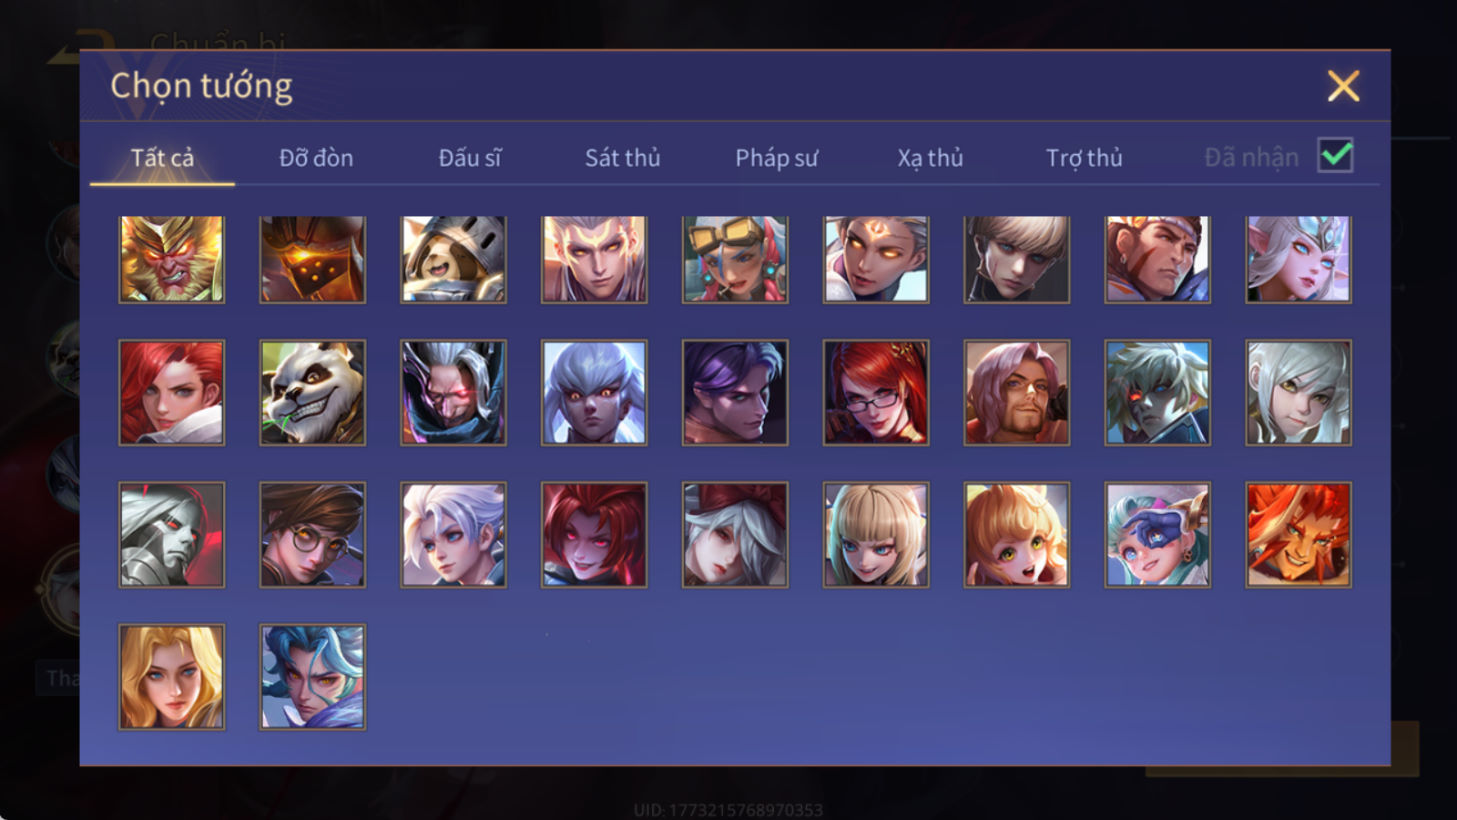Switch to the Trợ thủ tab
The image size is (1457, 820).
(x=1084, y=158)
